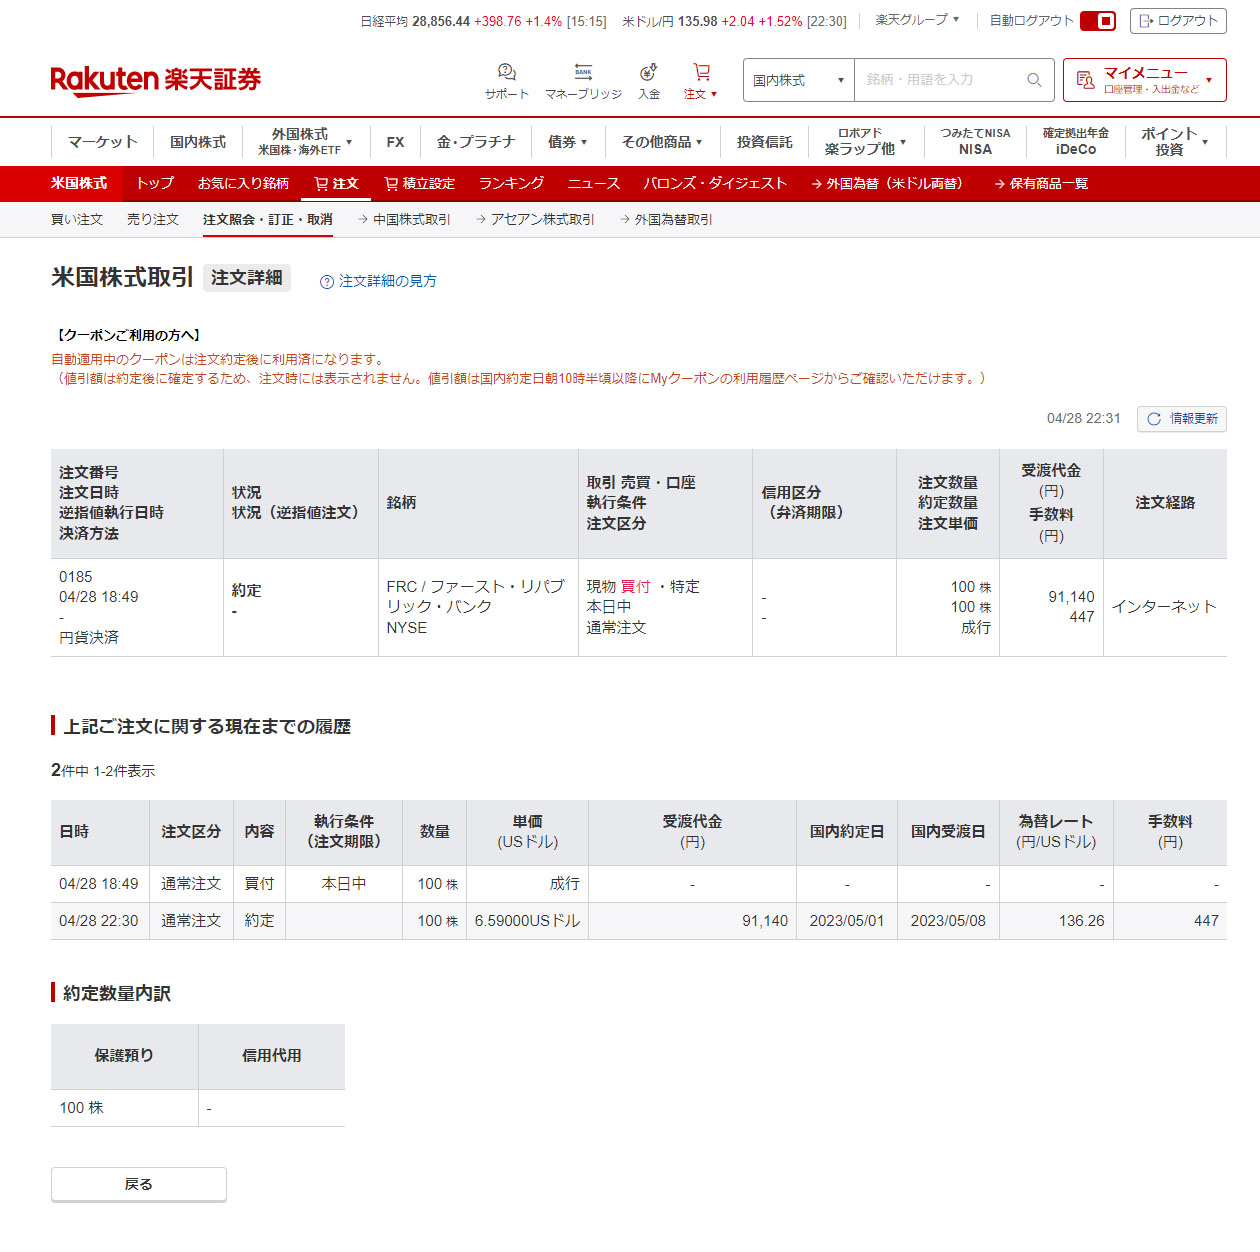Screen dimensions: 1260x1252
Task: Toggle the auto logout switch
Action: 1097,21
